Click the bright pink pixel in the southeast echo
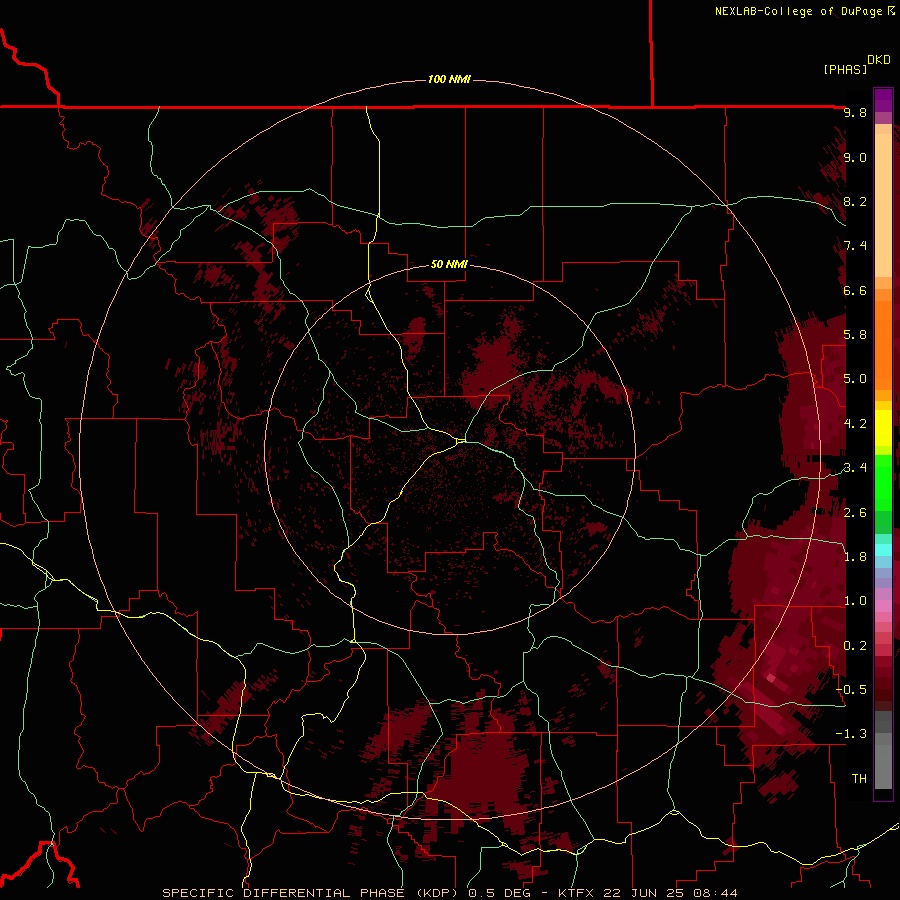900x900 pixels. click(x=771, y=678)
